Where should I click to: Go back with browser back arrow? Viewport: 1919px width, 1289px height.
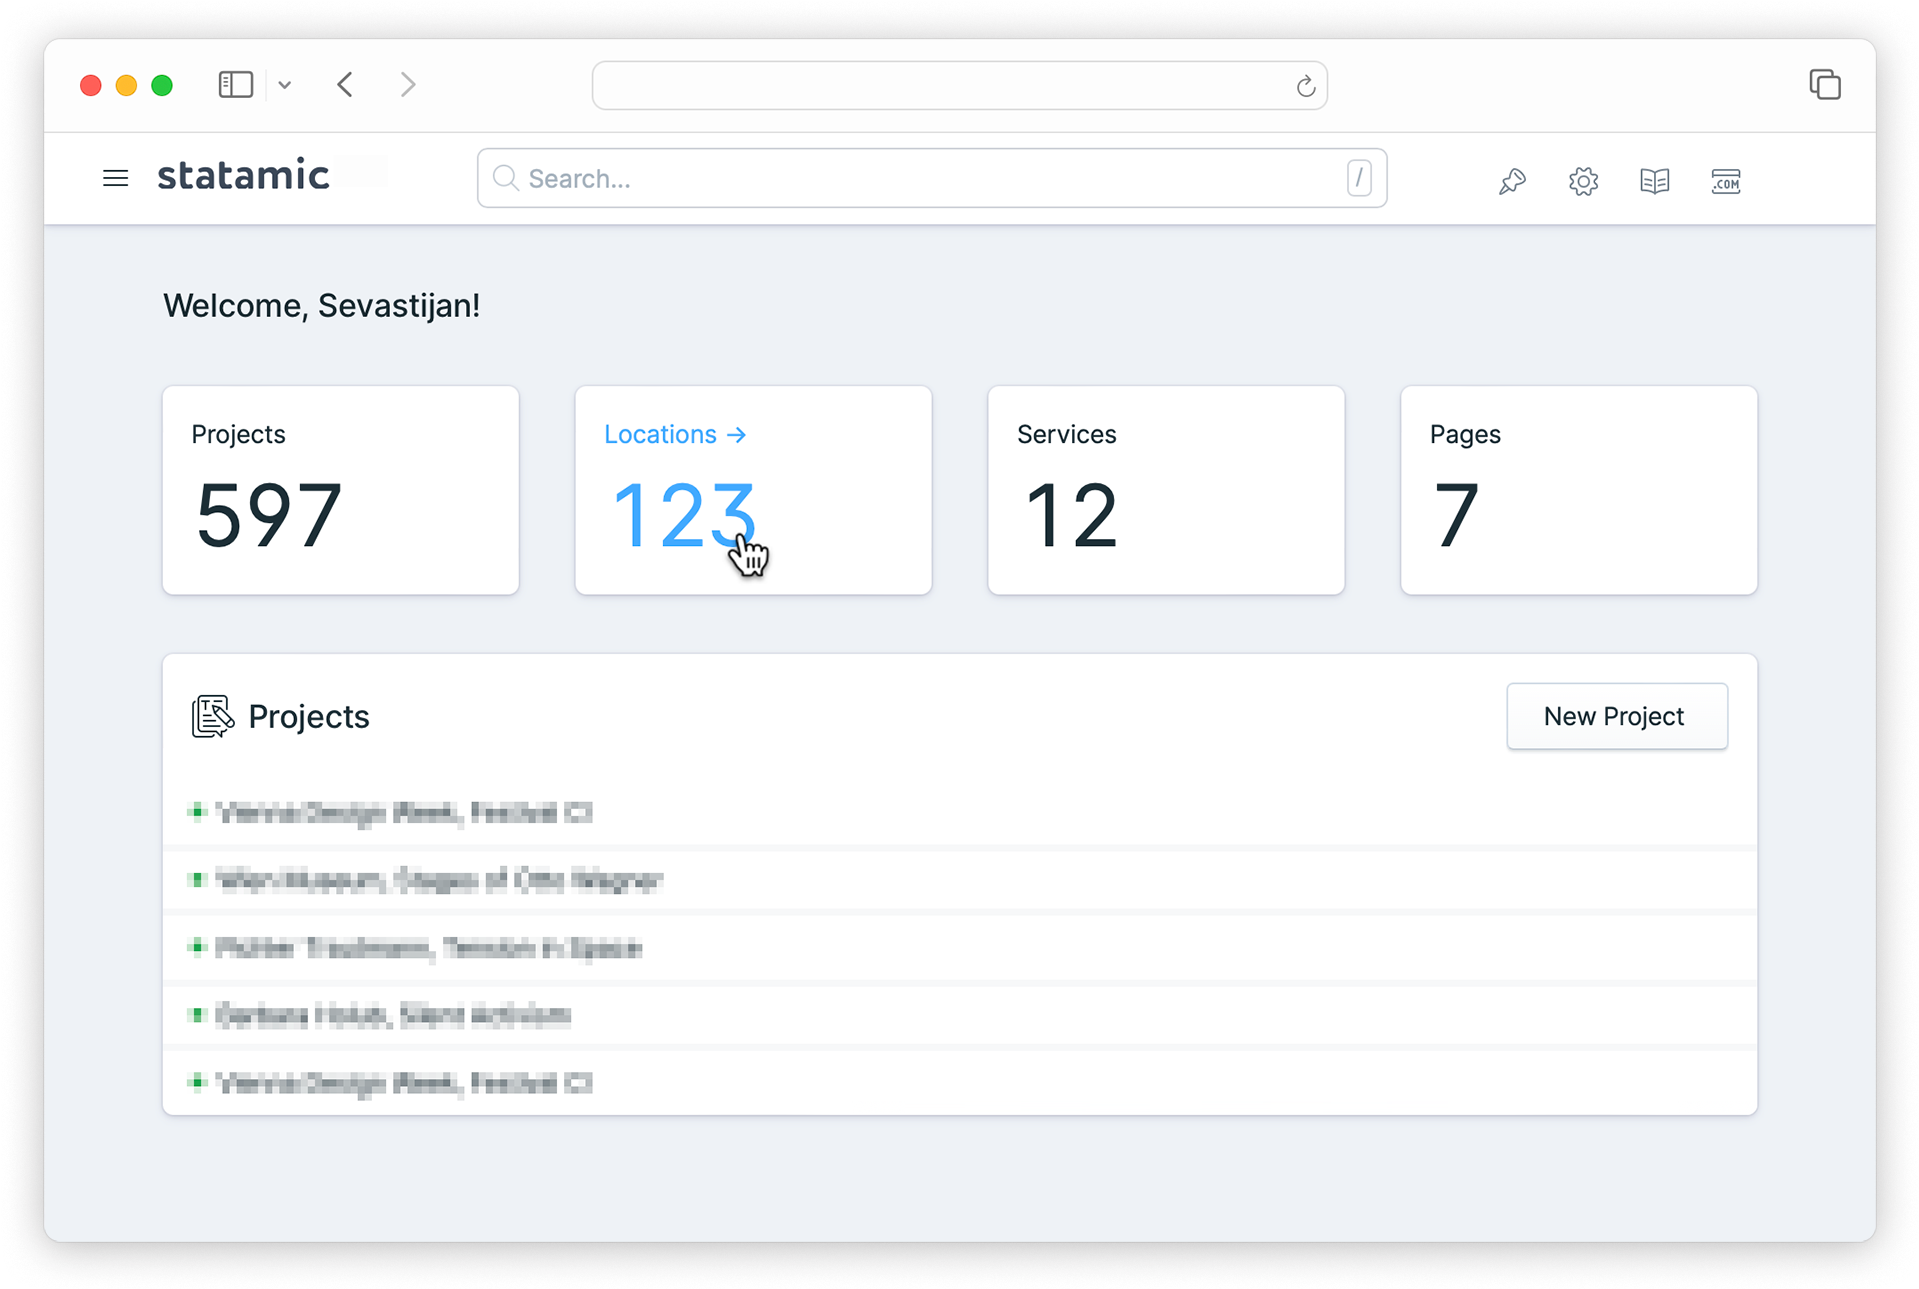point(345,85)
